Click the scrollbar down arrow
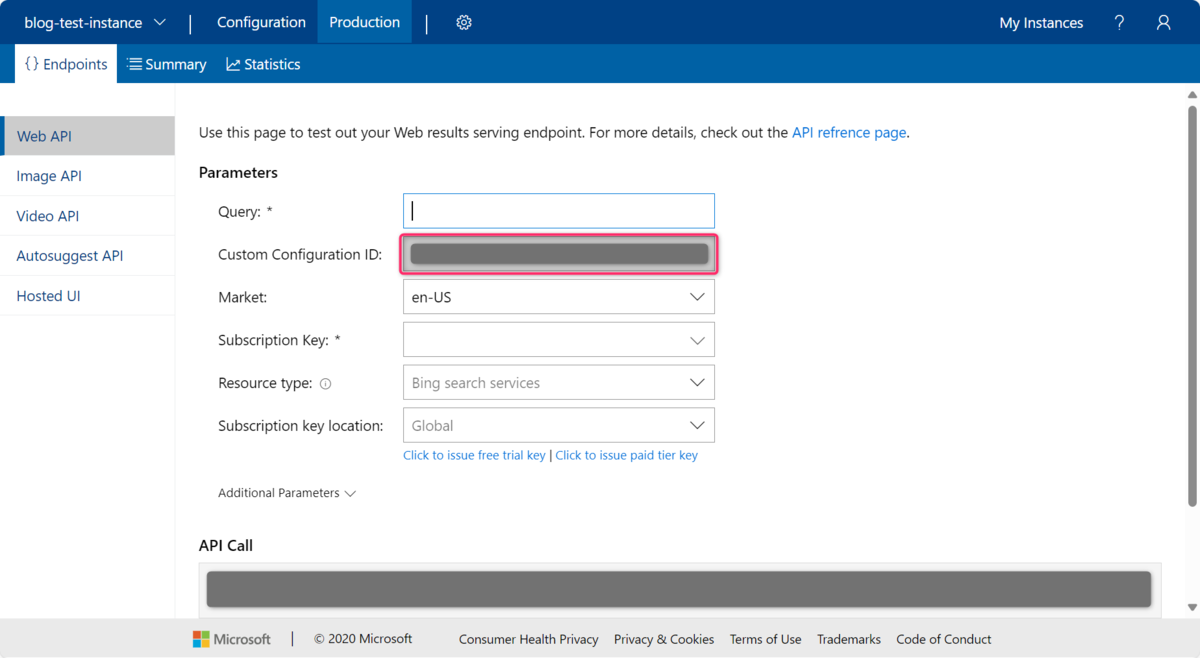 pyautogui.click(x=1192, y=607)
